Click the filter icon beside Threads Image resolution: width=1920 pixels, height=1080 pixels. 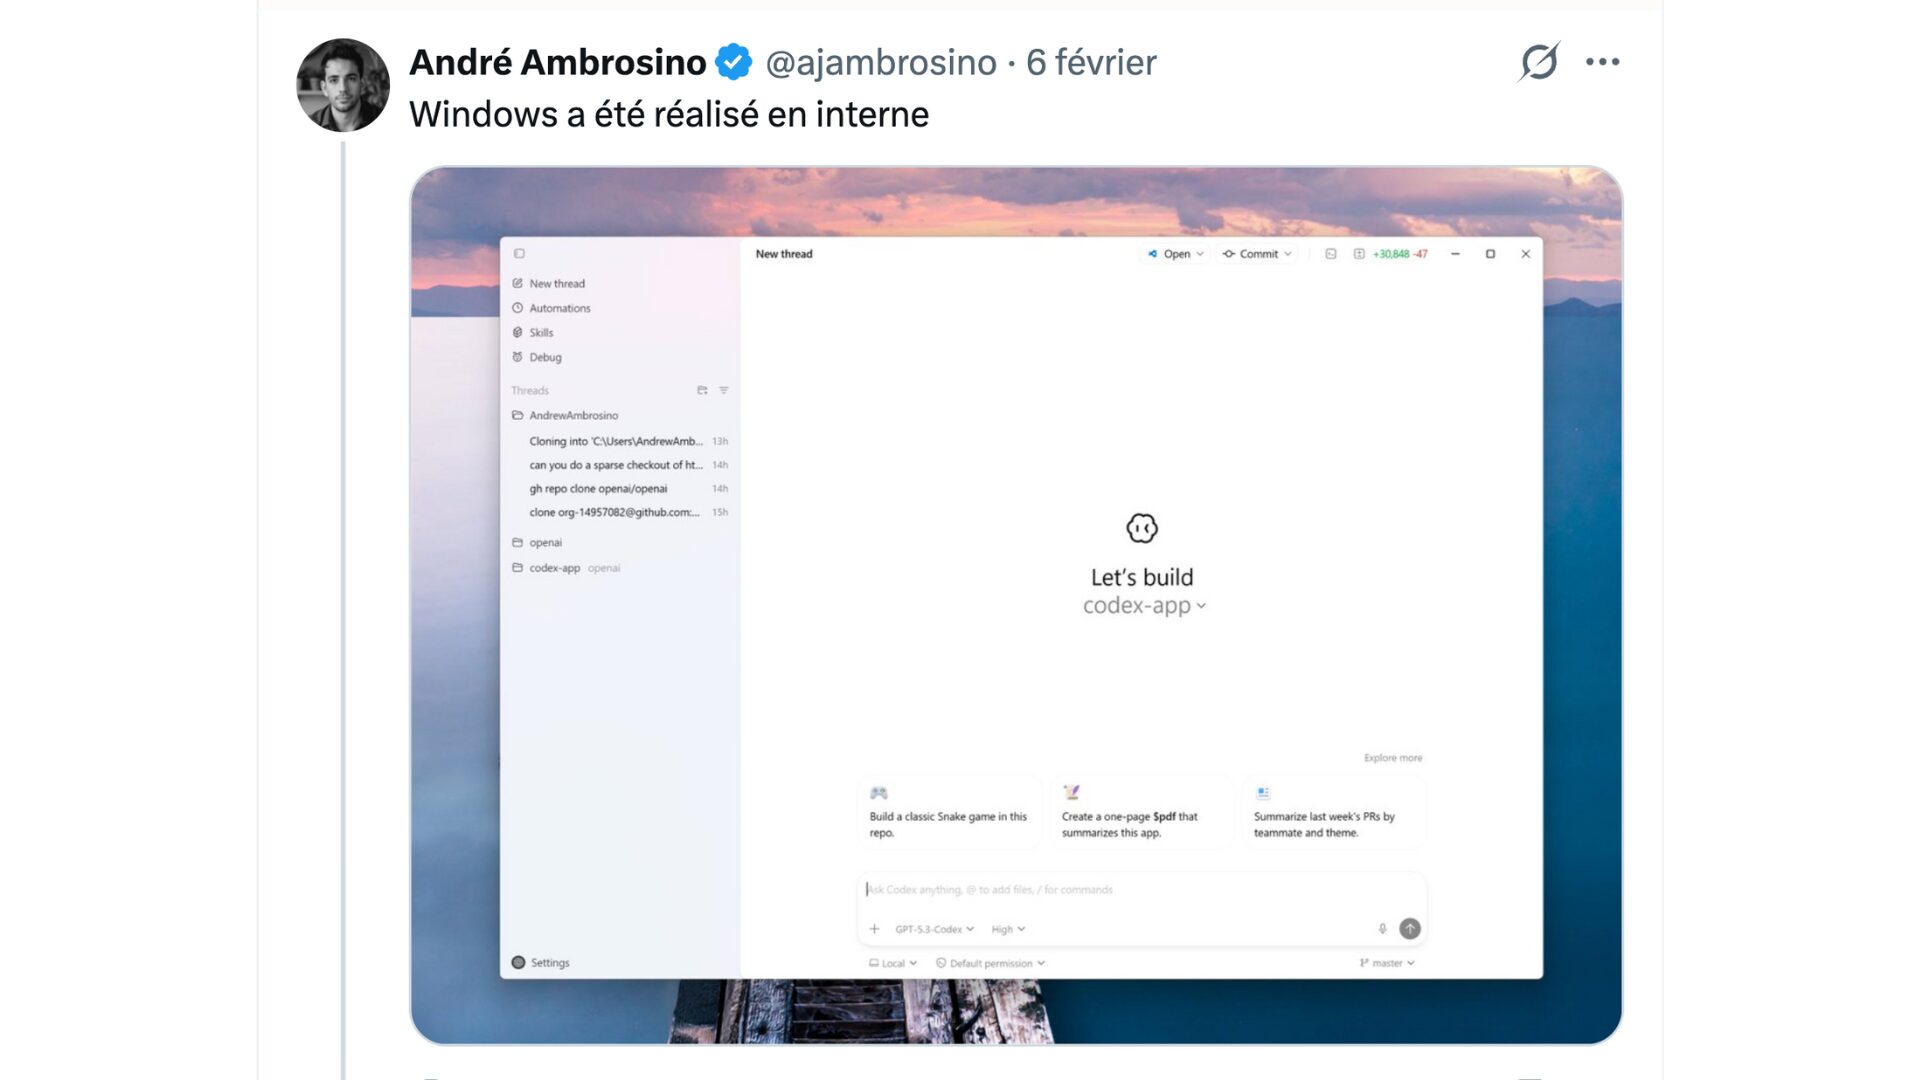(x=724, y=391)
